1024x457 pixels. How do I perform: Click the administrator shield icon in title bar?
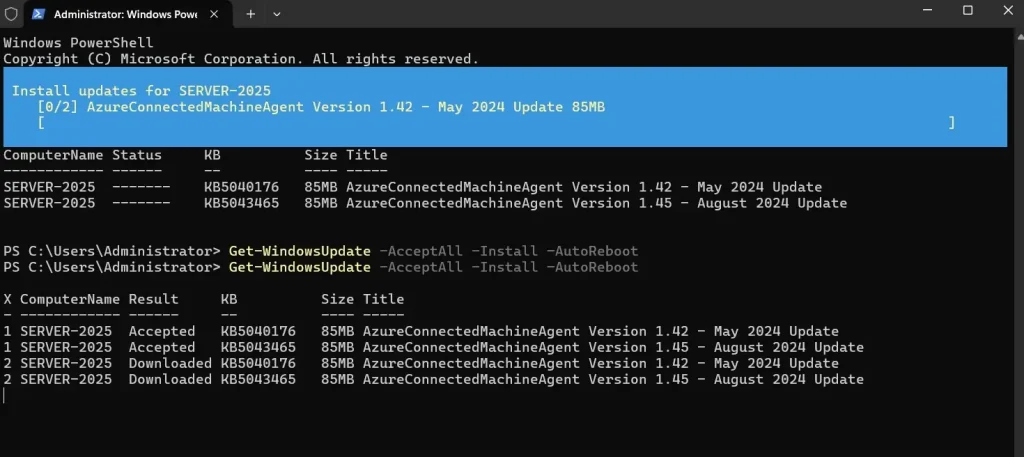coord(10,14)
